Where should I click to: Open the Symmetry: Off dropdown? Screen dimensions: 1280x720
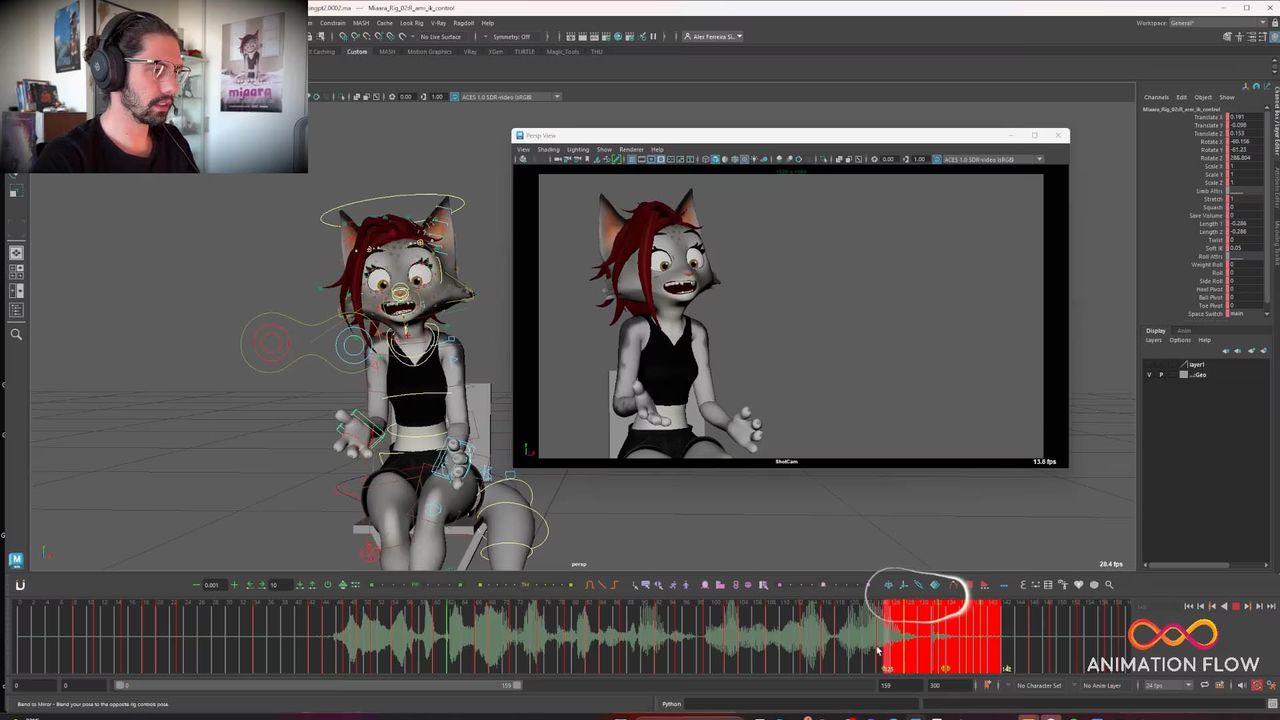pyautogui.click(x=510, y=37)
